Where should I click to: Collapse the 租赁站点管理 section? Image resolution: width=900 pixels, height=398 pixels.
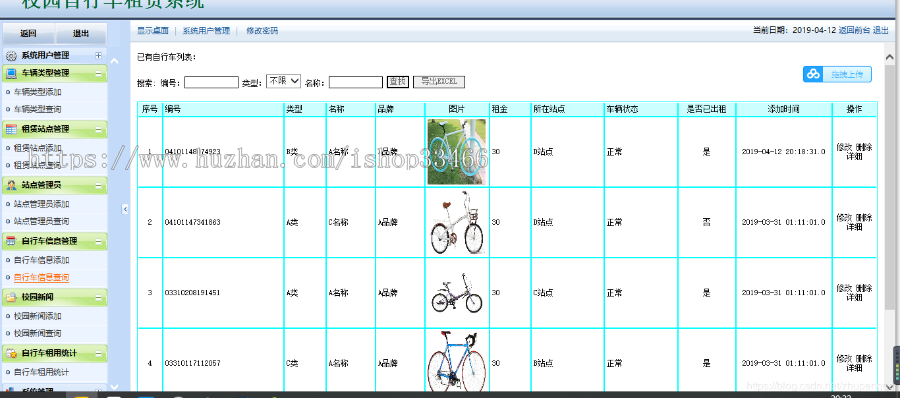click(x=98, y=129)
